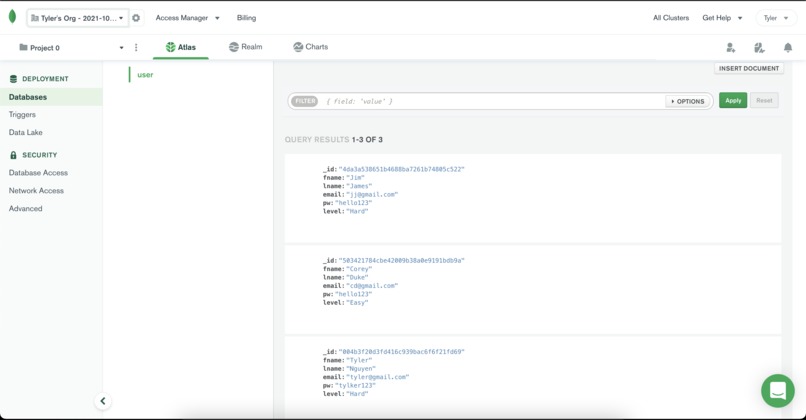Click the email "cd@gmail.com" value
This screenshot has height=420, width=806.
372,286
